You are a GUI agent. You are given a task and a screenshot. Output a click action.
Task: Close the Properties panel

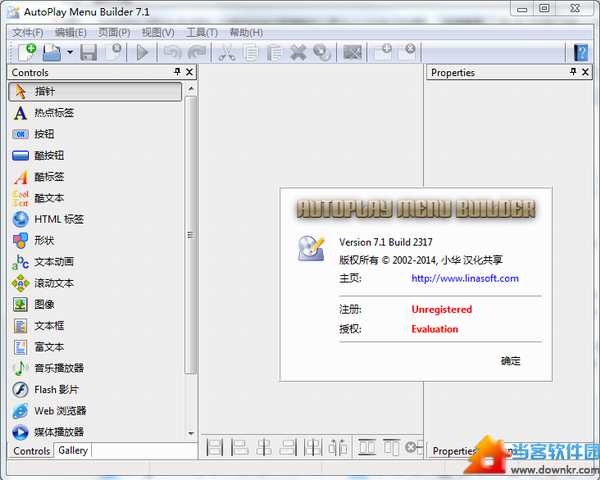pyautogui.click(x=585, y=72)
